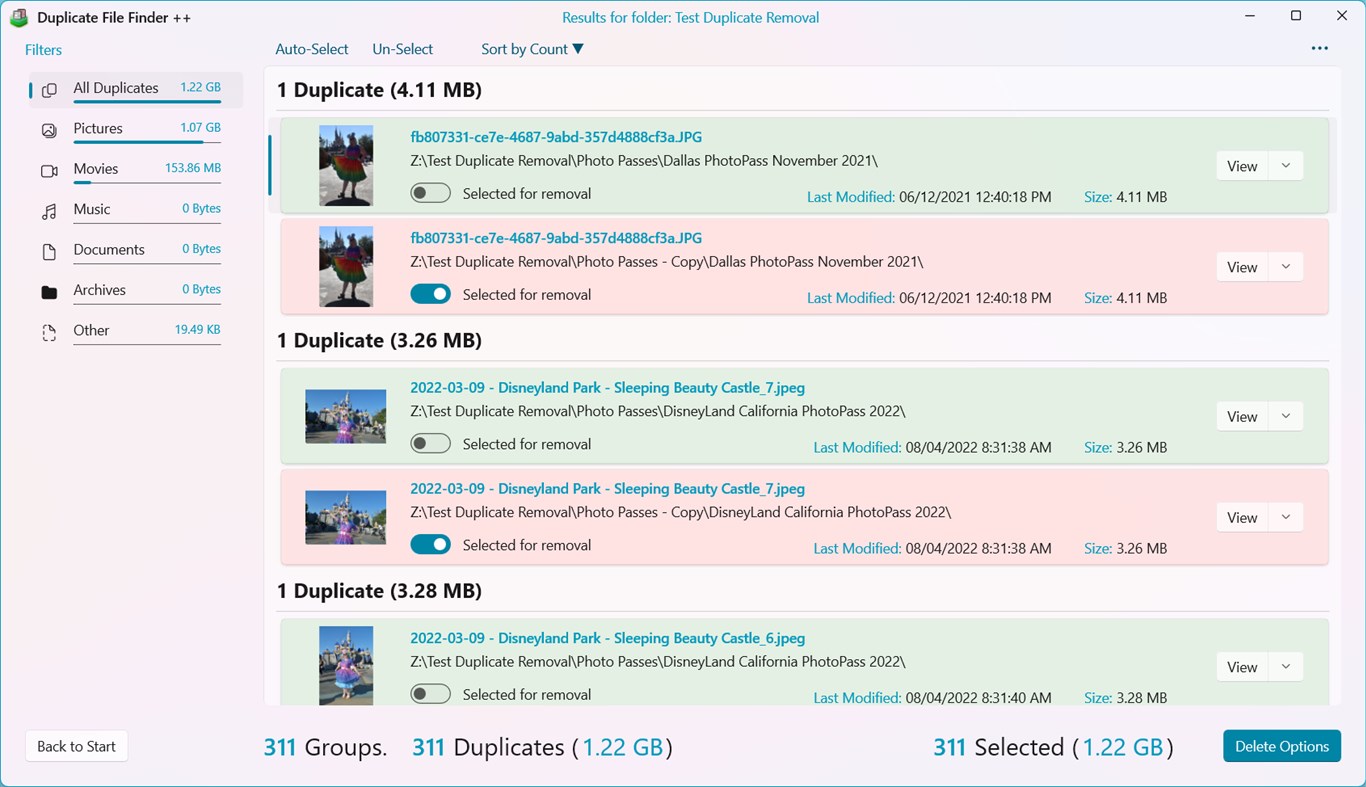Click Back to Start
The image size is (1366, 787).
pyautogui.click(x=76, y=746)
